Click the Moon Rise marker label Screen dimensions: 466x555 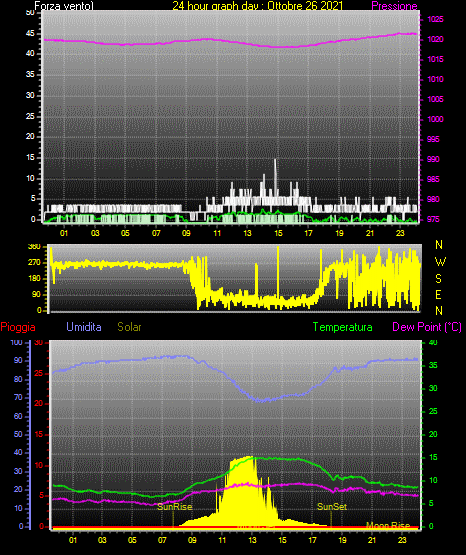click(x=388, y=525)
